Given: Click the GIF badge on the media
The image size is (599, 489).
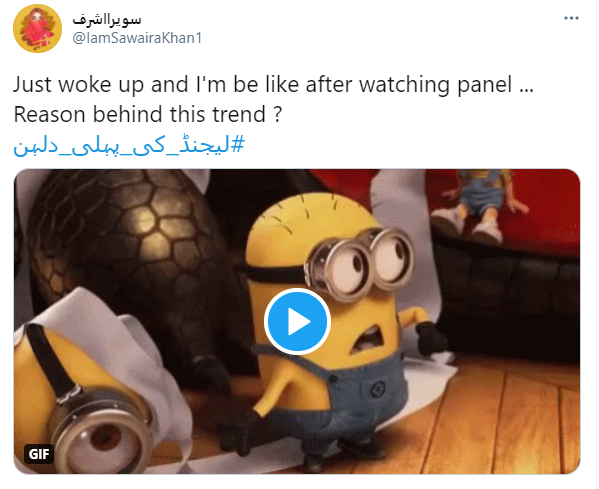Looking at the screenshot, I should click(x=39, y=454).
